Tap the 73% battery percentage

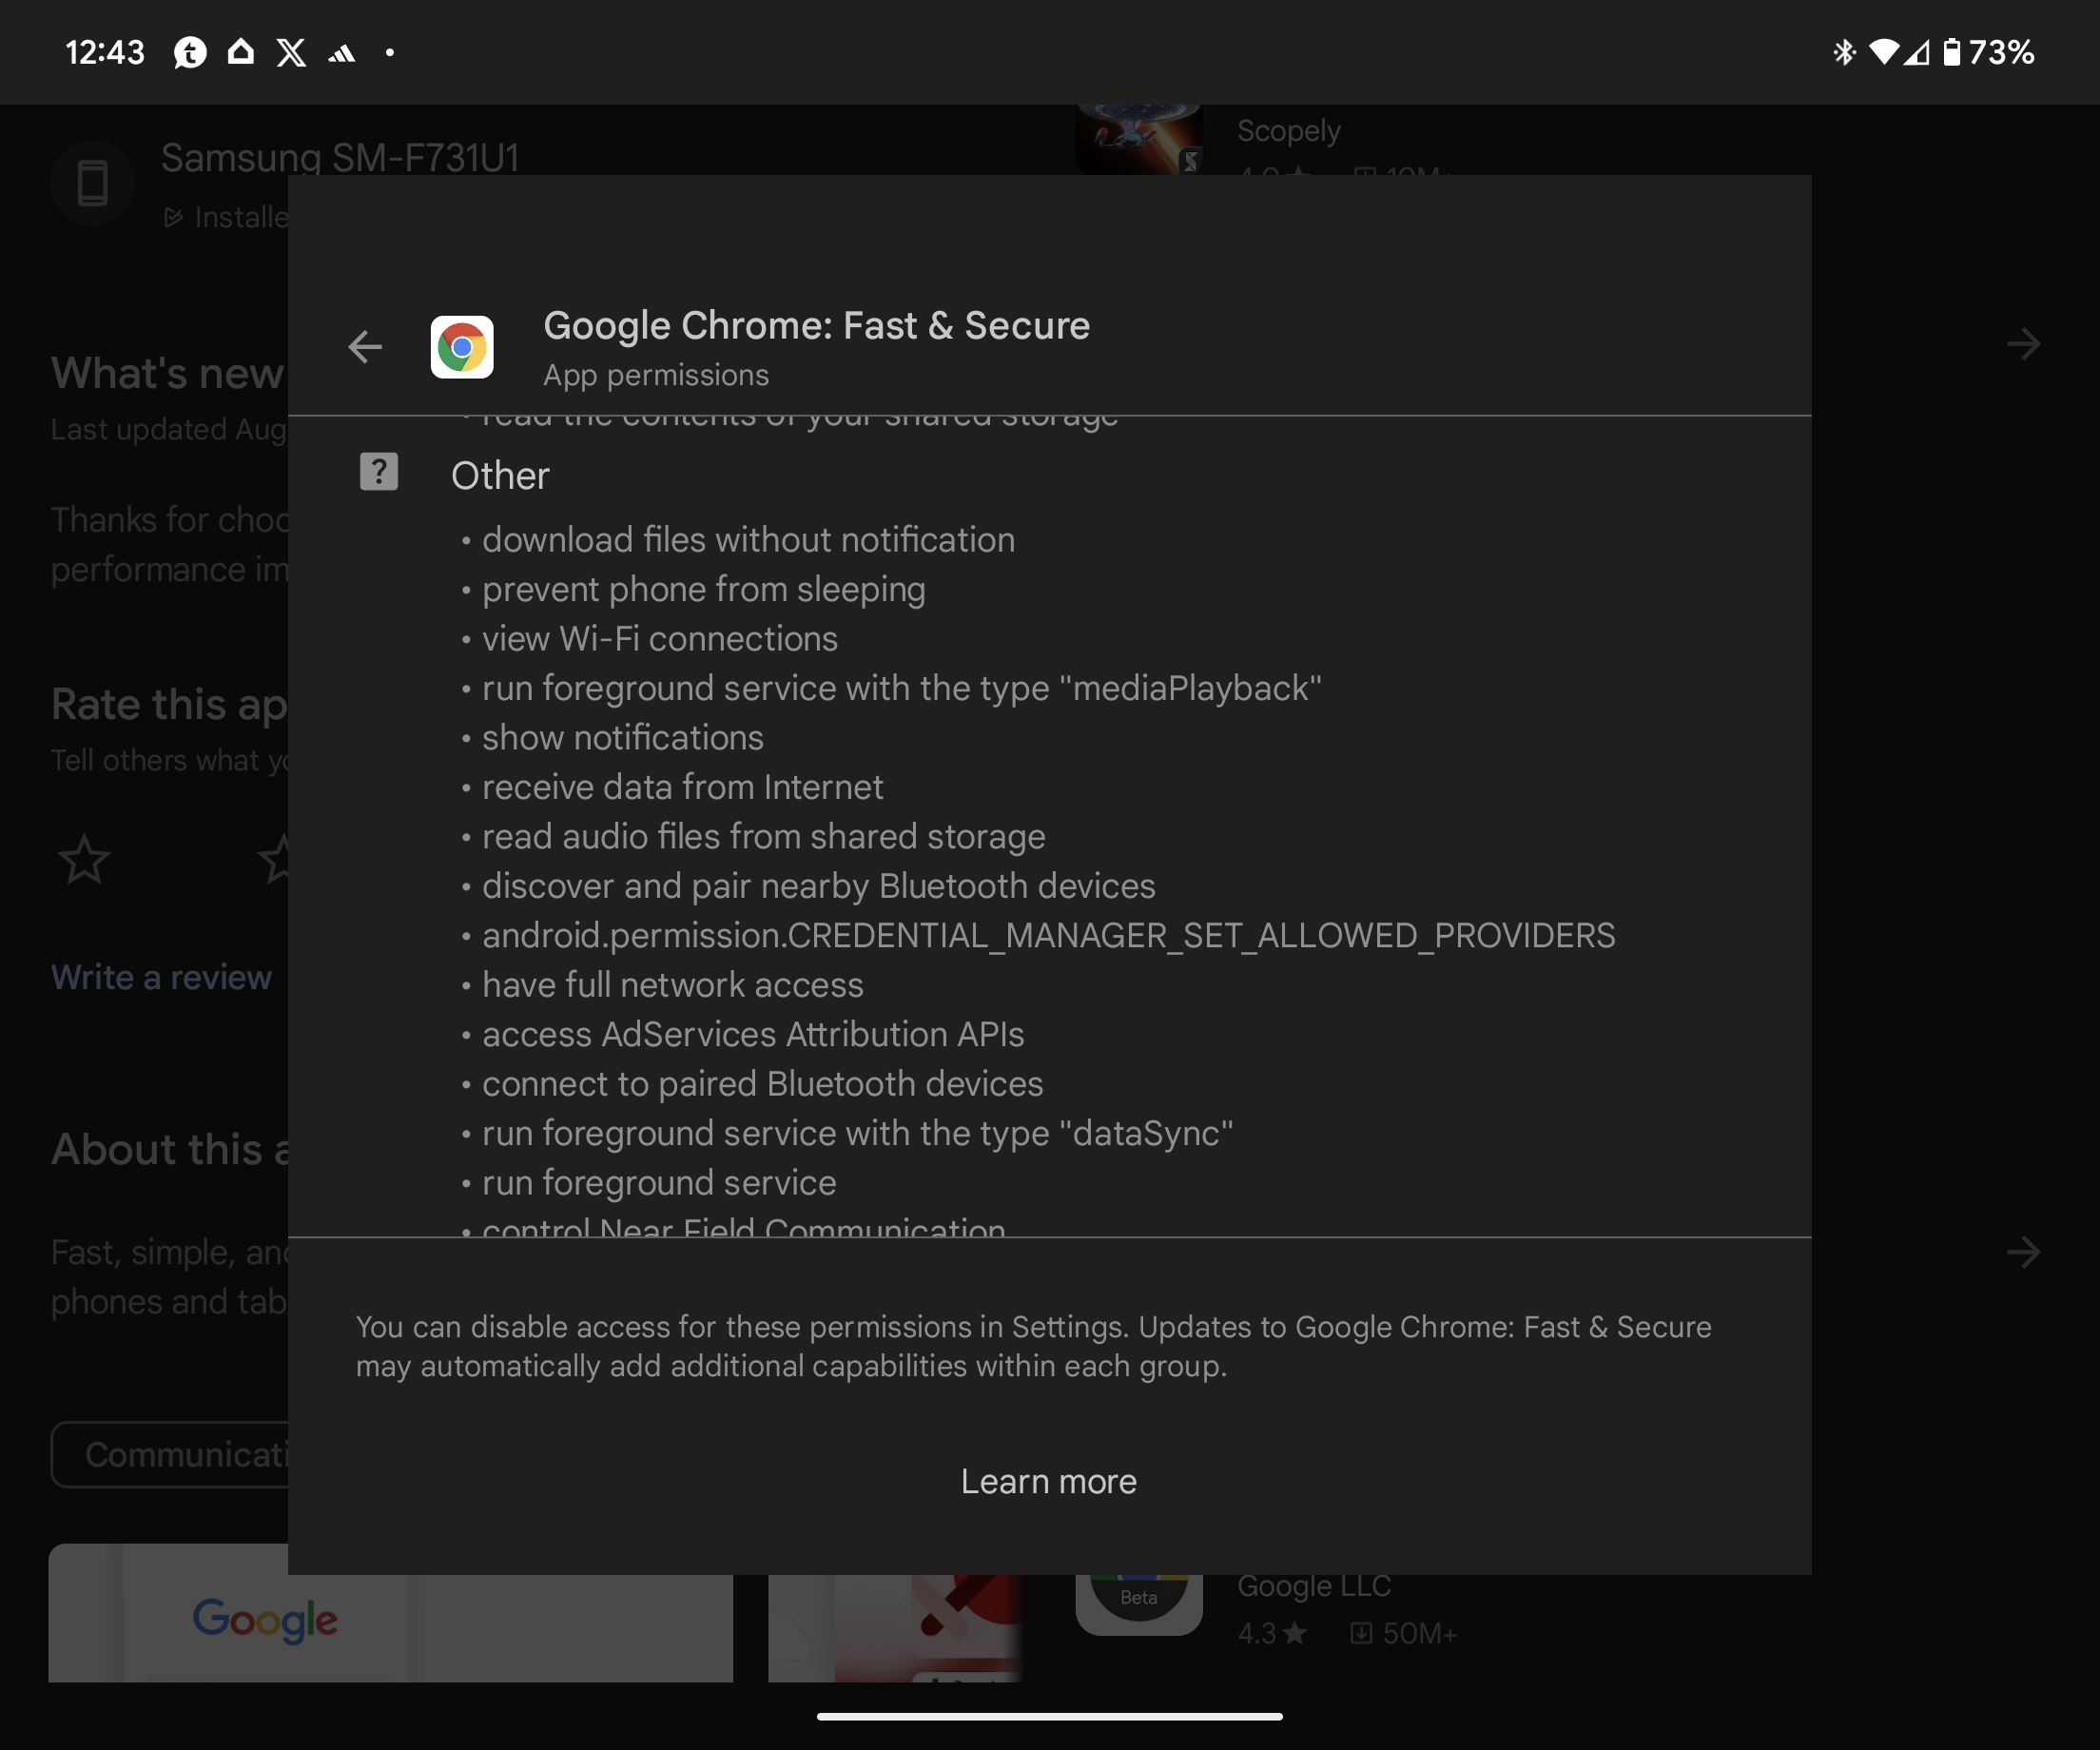point(2001,52)
